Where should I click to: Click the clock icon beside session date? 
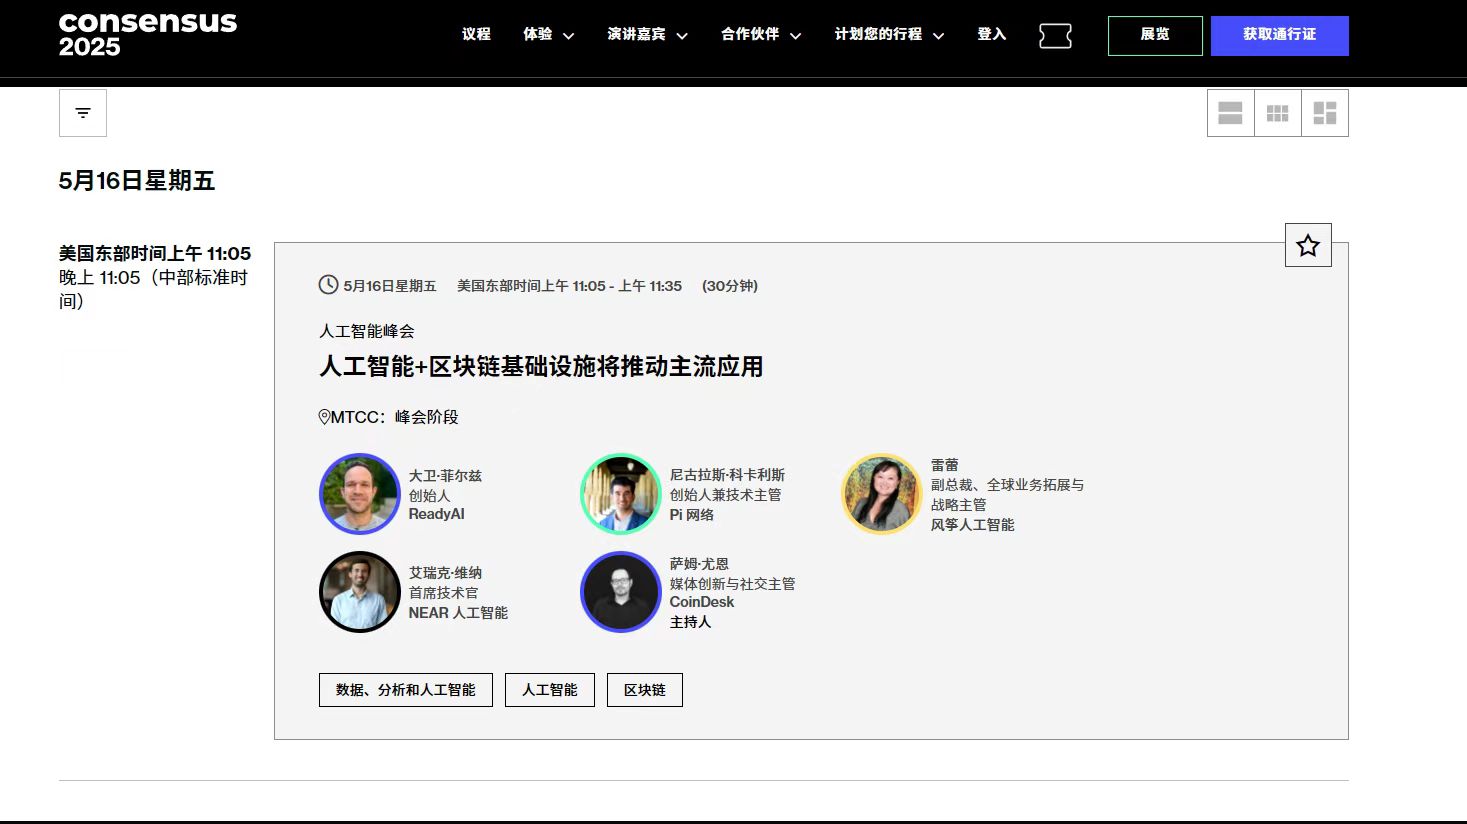pyautogui.click(x=328, y=285)
